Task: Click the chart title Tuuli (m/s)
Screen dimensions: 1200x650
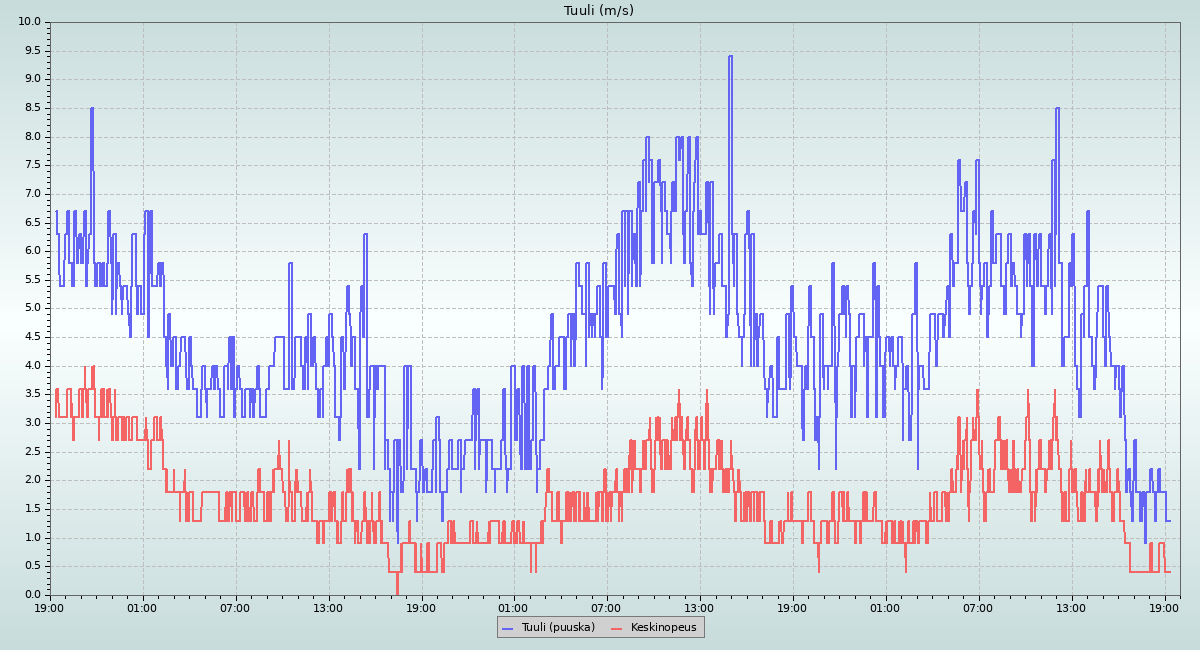Action: point(599,11)
